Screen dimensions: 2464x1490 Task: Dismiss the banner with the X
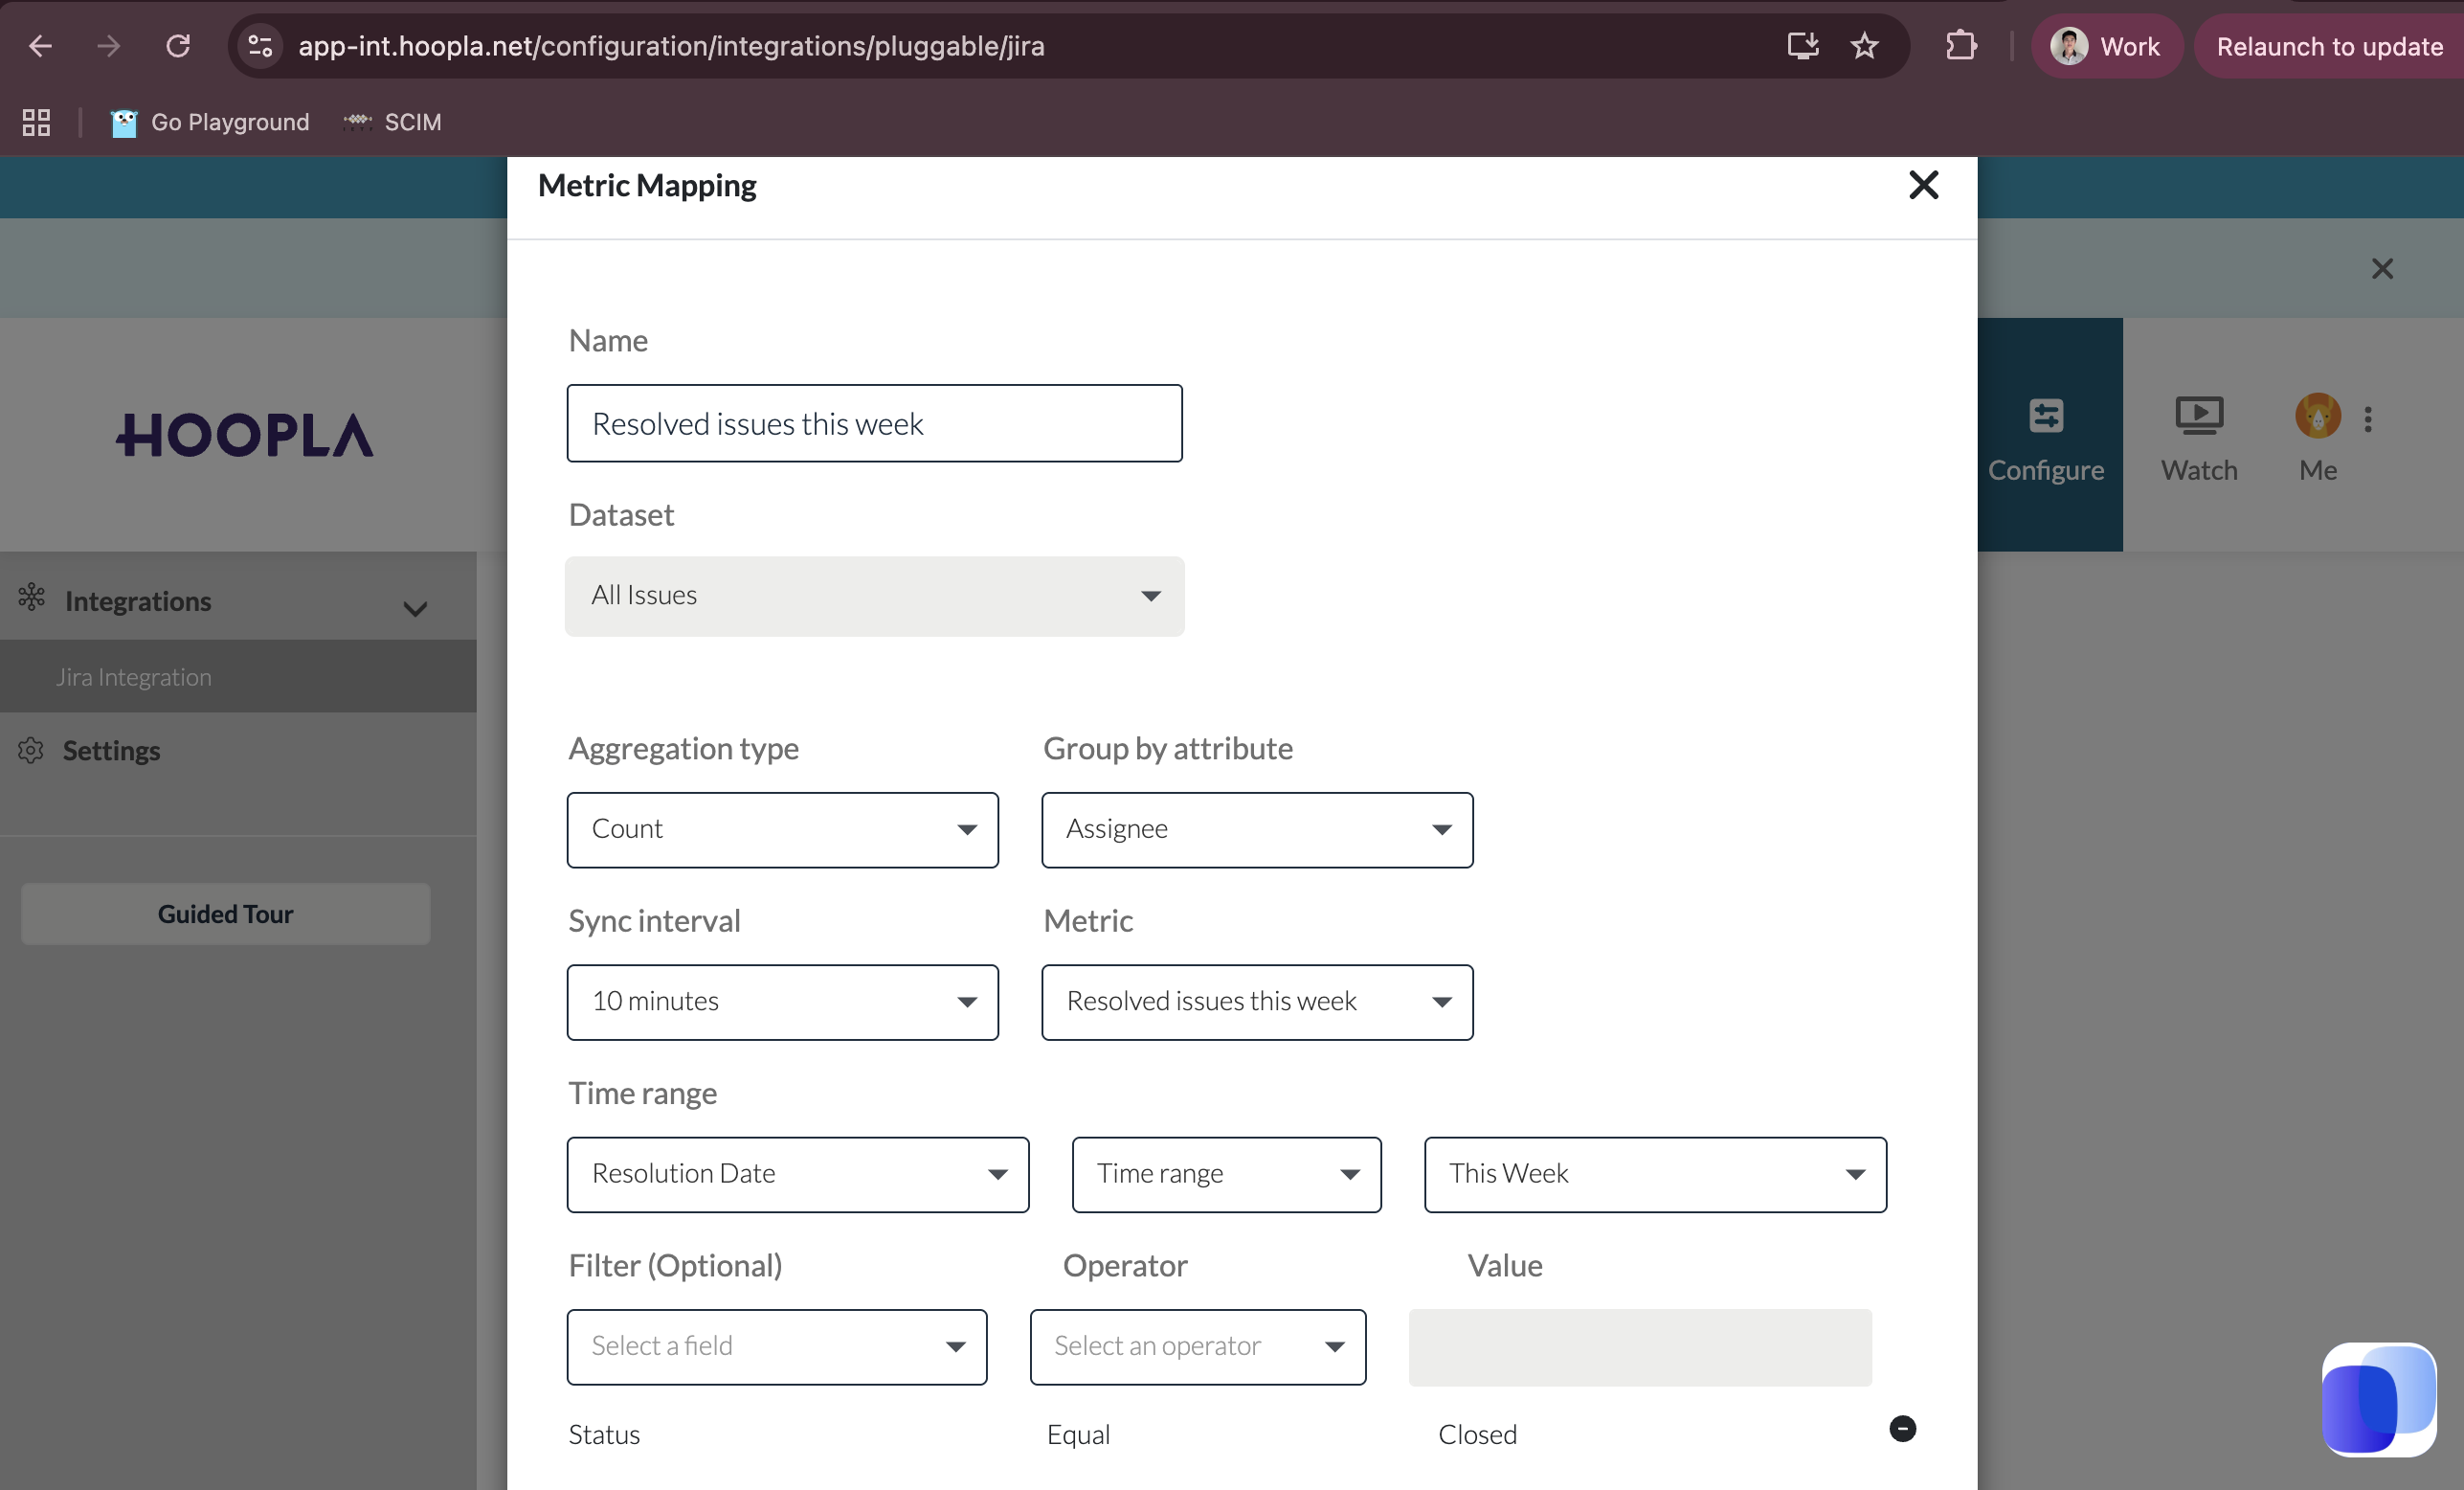click(2382, 268)
